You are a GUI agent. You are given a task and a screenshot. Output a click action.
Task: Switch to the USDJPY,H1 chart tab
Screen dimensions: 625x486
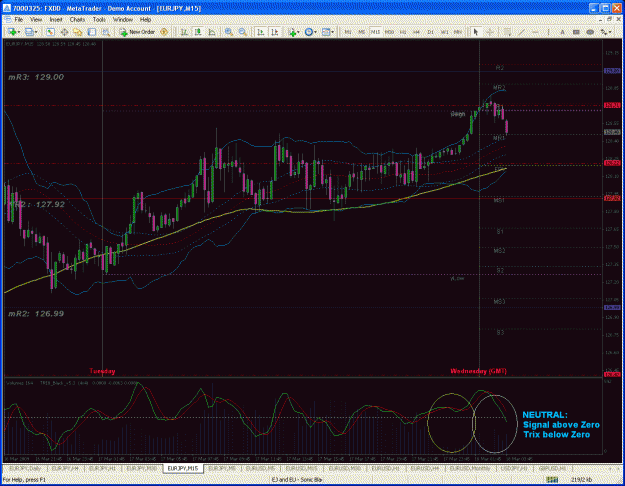(515, 468)
